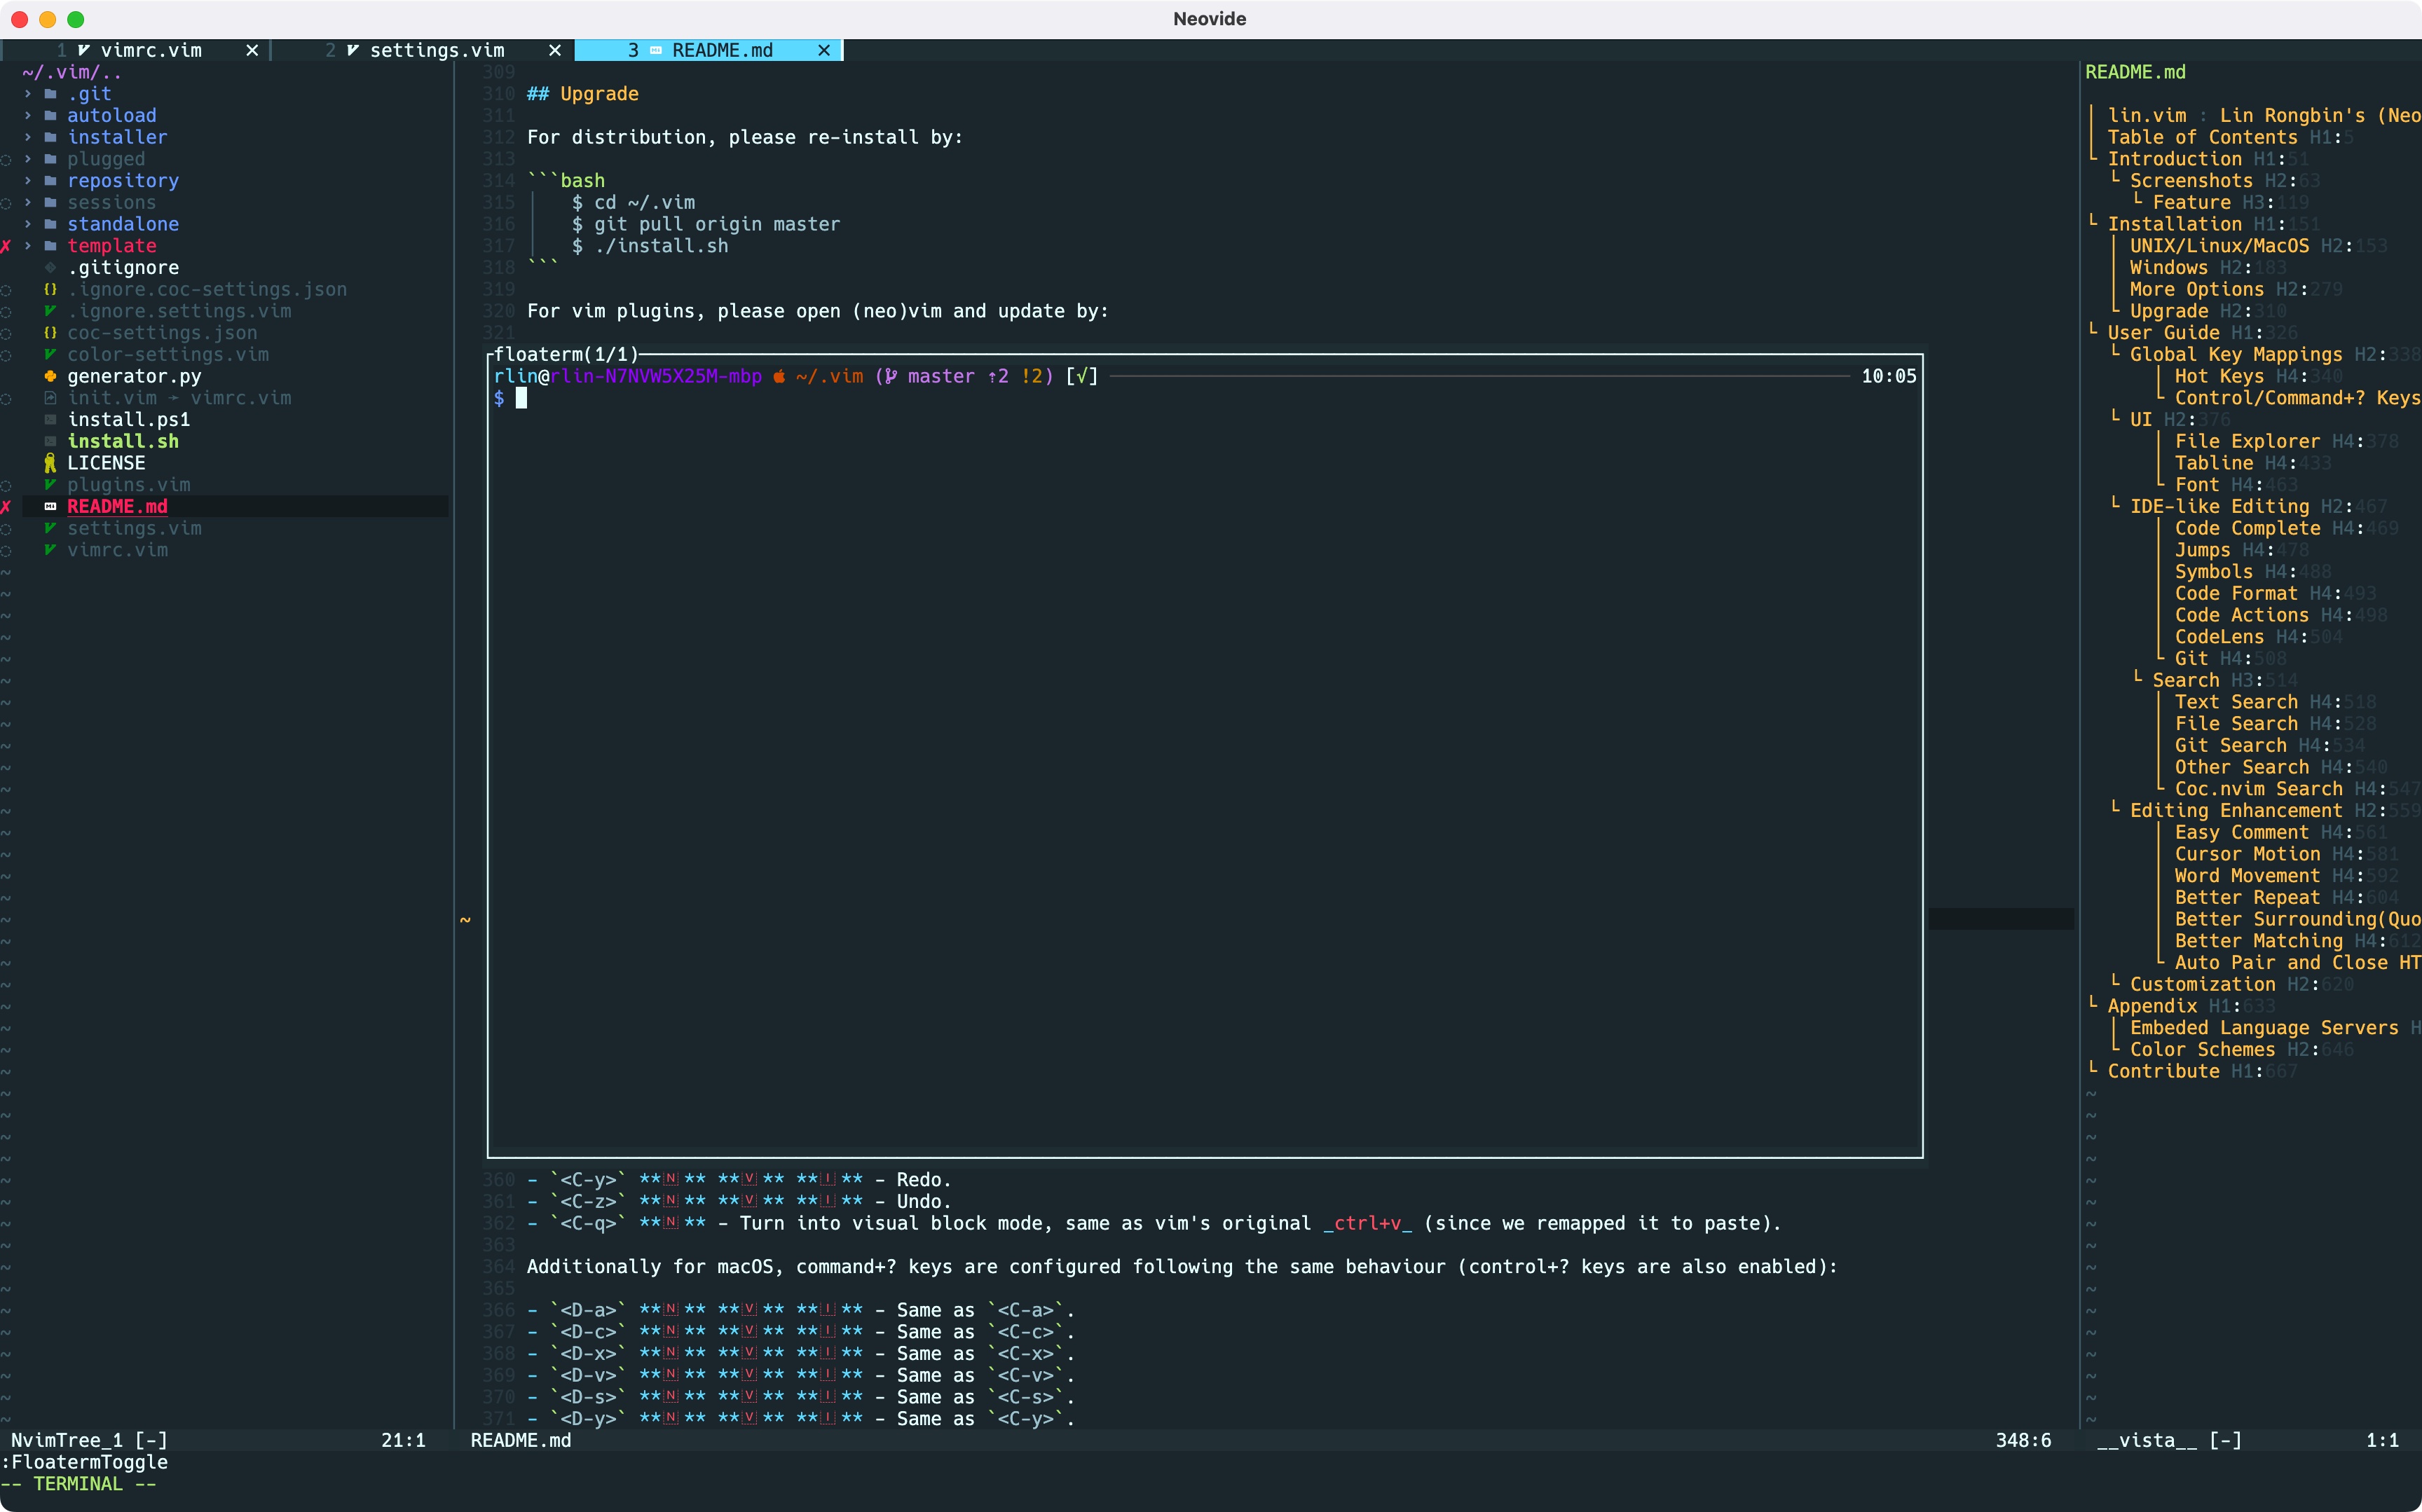Jump to Upgrade heading in the outline
This screenshot has height=1512, width=2422.
pos(2169,311)
